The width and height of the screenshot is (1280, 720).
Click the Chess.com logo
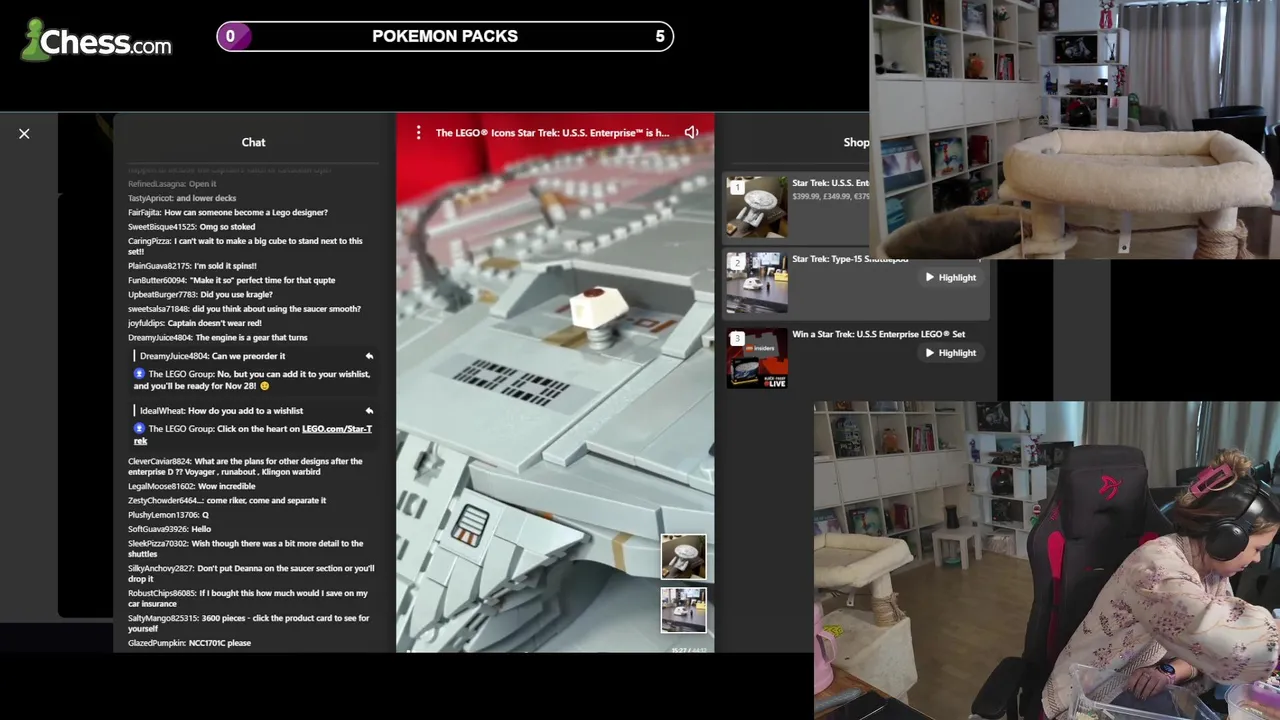(97, 40)
